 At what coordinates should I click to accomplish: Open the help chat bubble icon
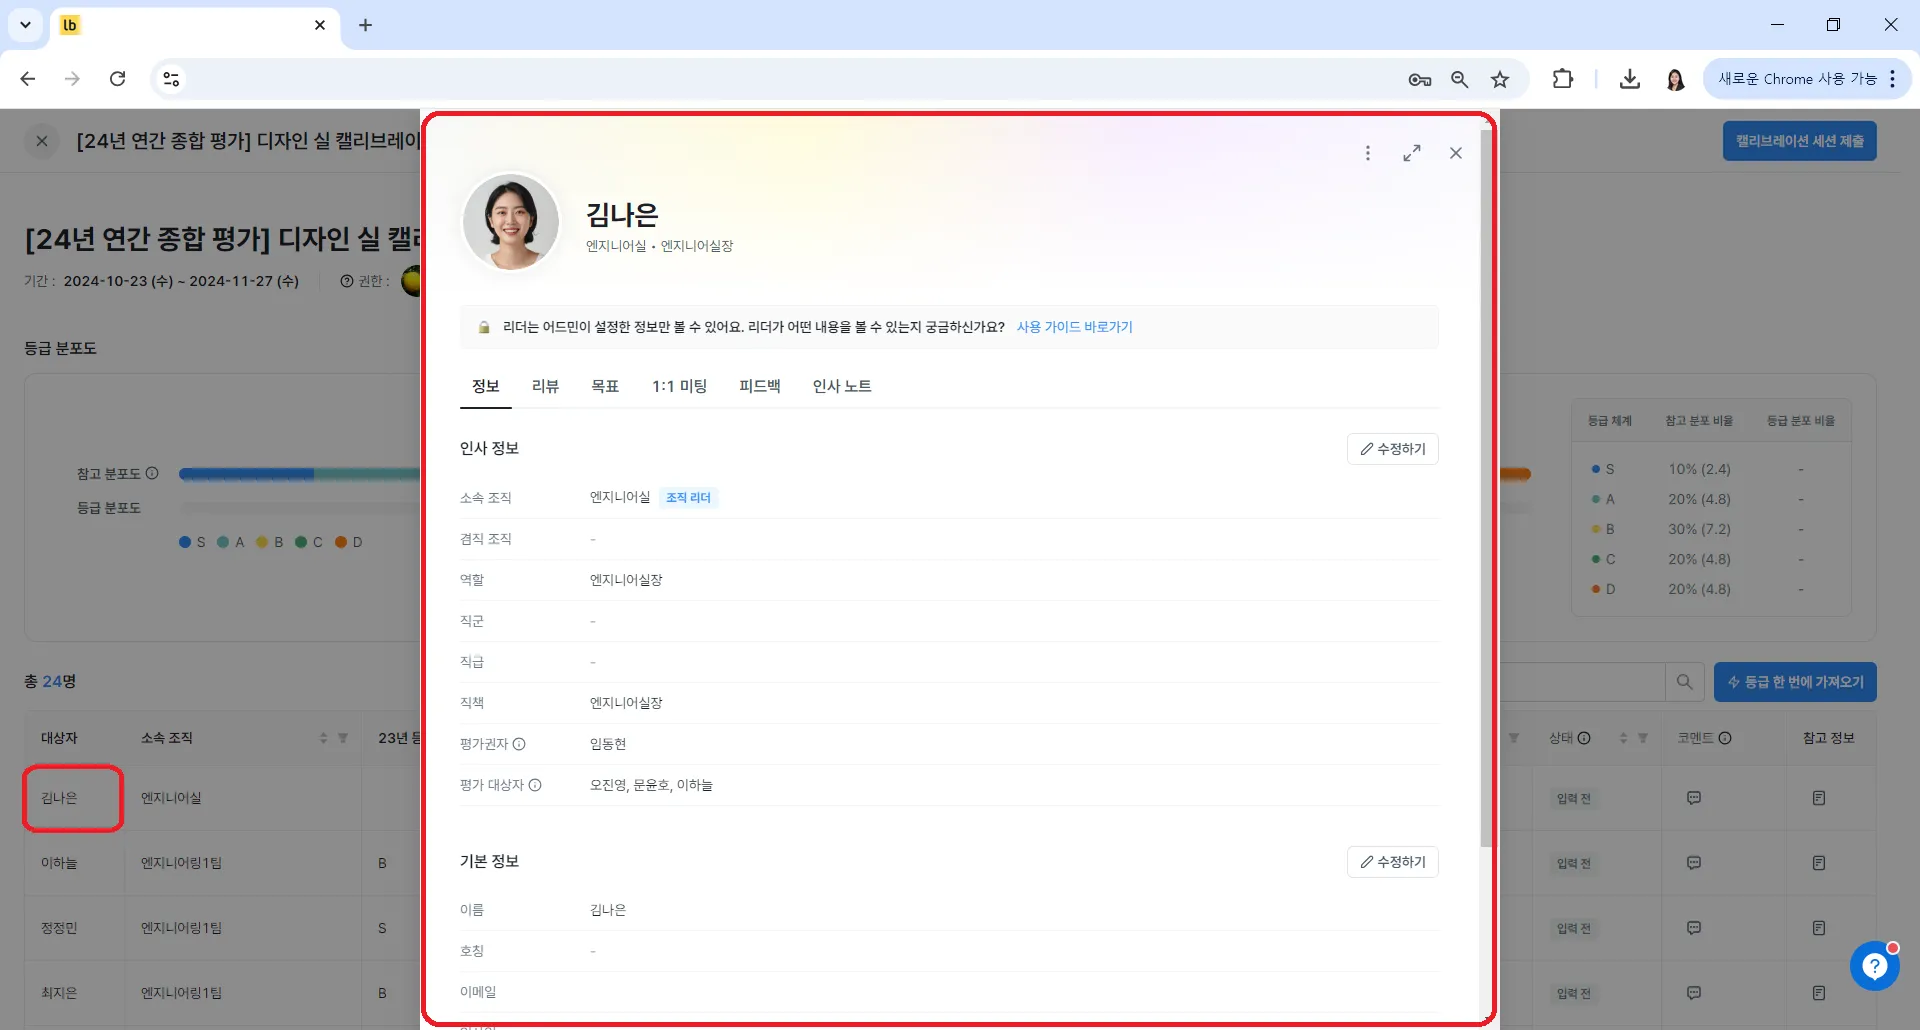[1875, 965]
